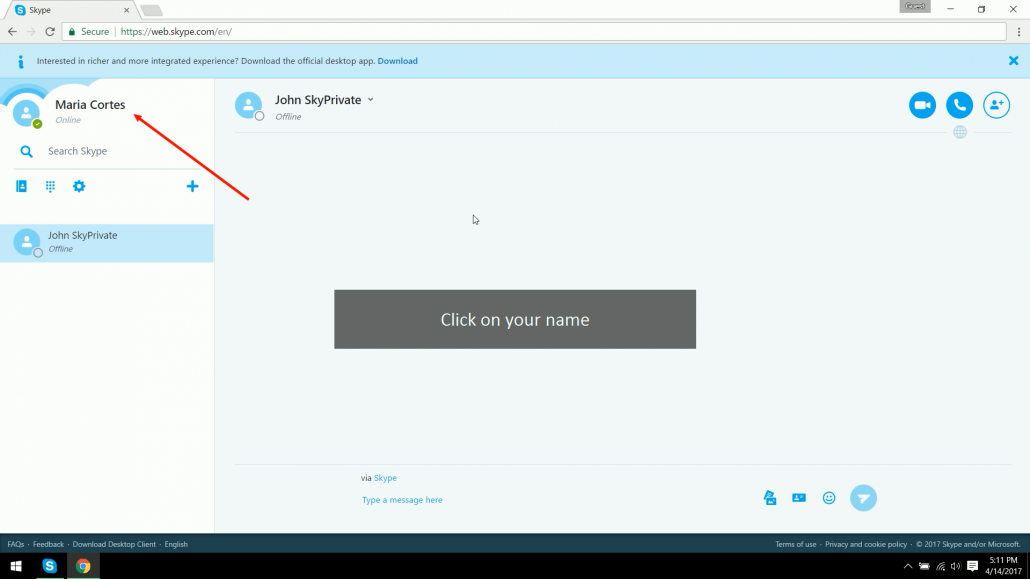Open Skype app from the taskbar
Viewport: 1030px width, 579px height.
click(49, 566)
